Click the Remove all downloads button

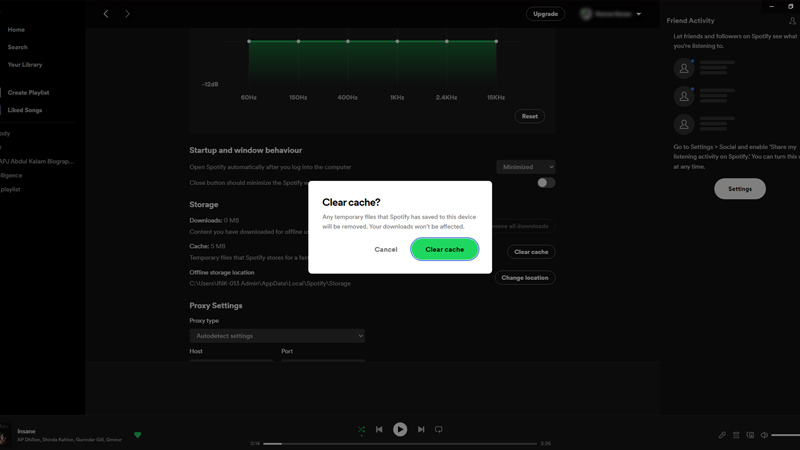(x=521, y=226)
